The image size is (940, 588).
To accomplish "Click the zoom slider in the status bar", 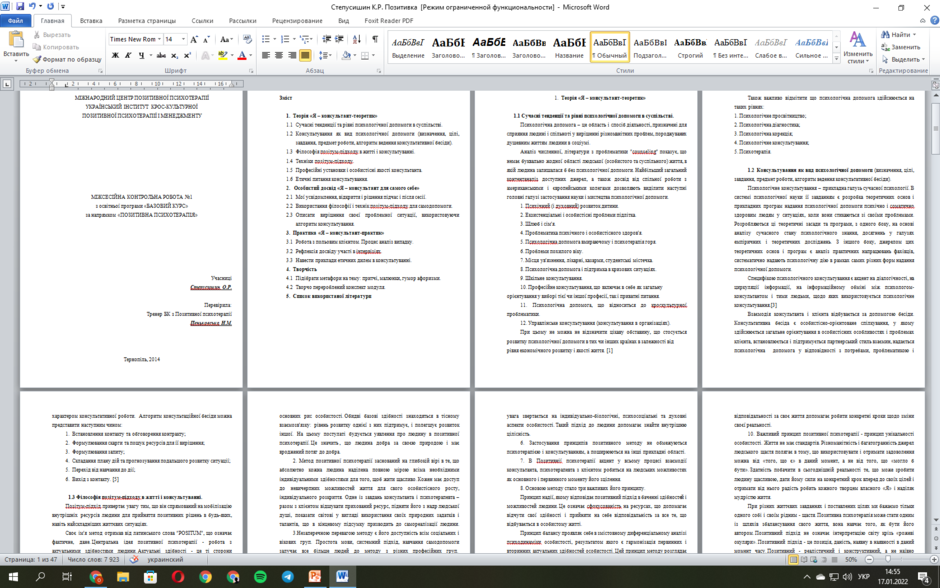I will coord(902,559).
